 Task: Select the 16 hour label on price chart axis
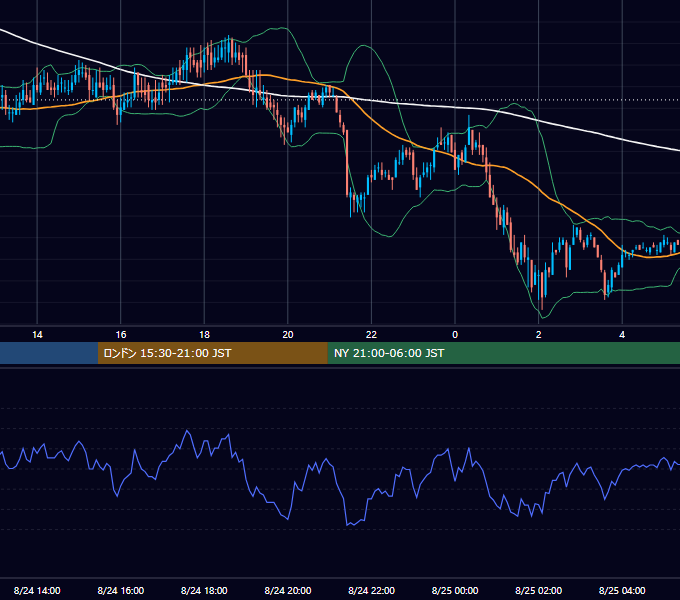(121, 335)
